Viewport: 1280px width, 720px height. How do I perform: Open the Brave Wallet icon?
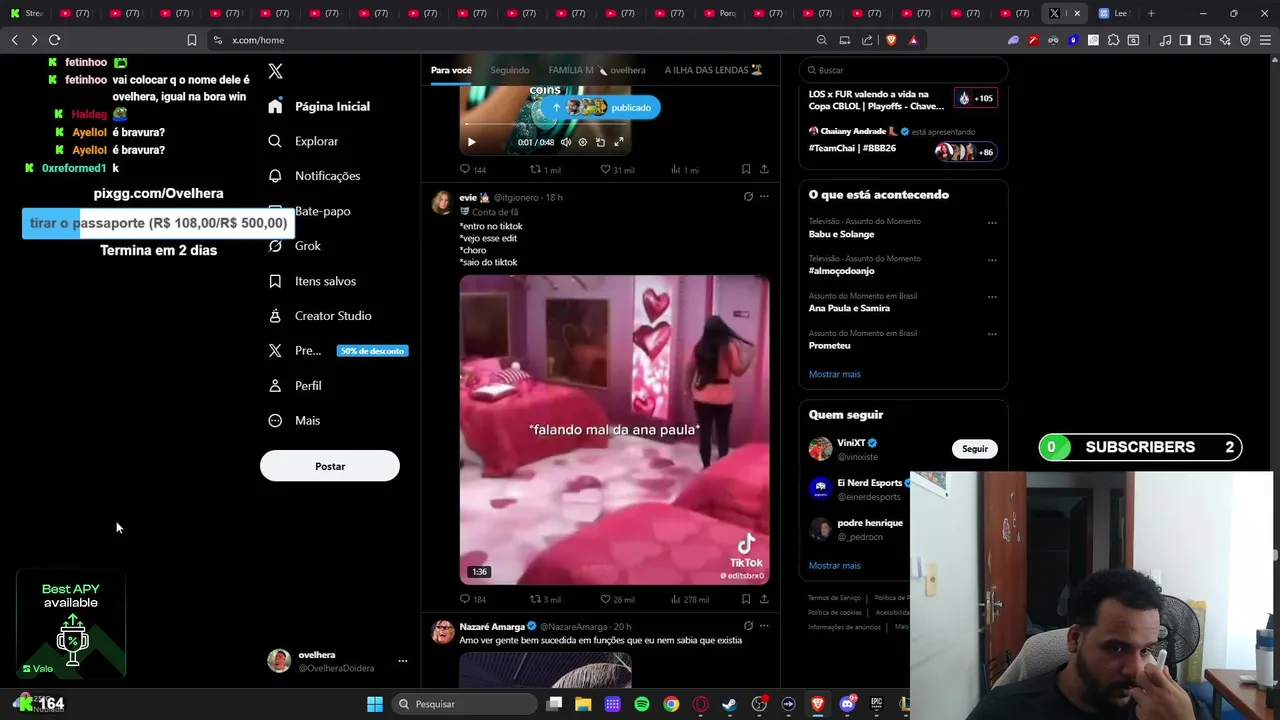point(1205,40)
